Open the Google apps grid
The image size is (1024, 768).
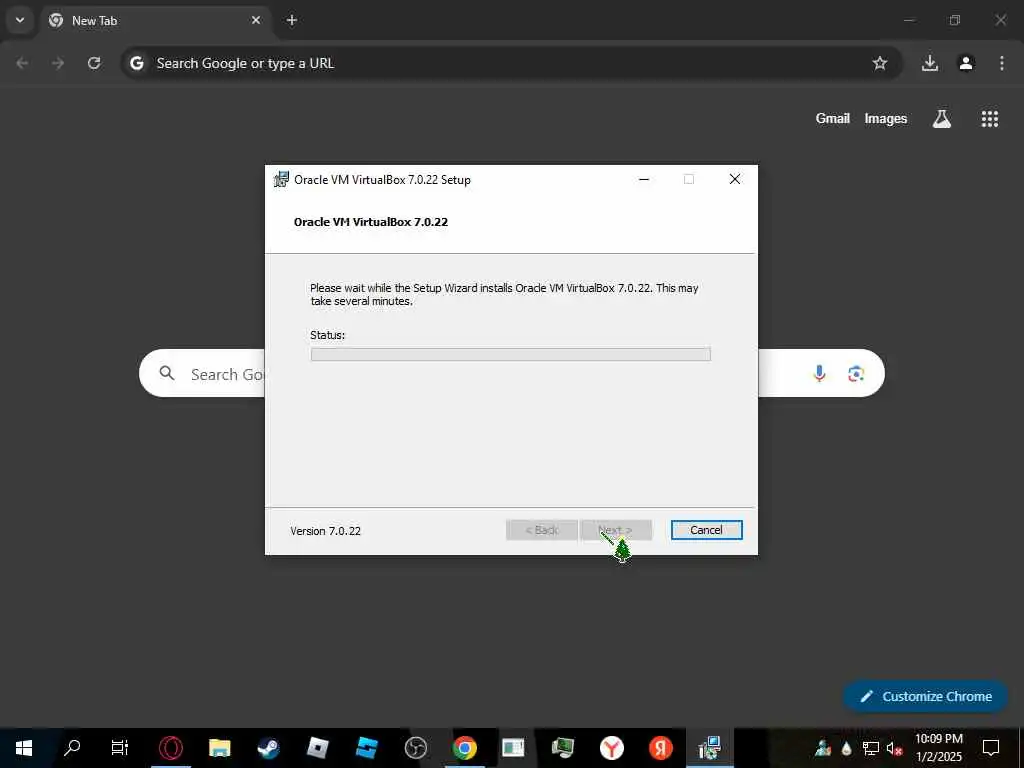[x=990, y=118]
